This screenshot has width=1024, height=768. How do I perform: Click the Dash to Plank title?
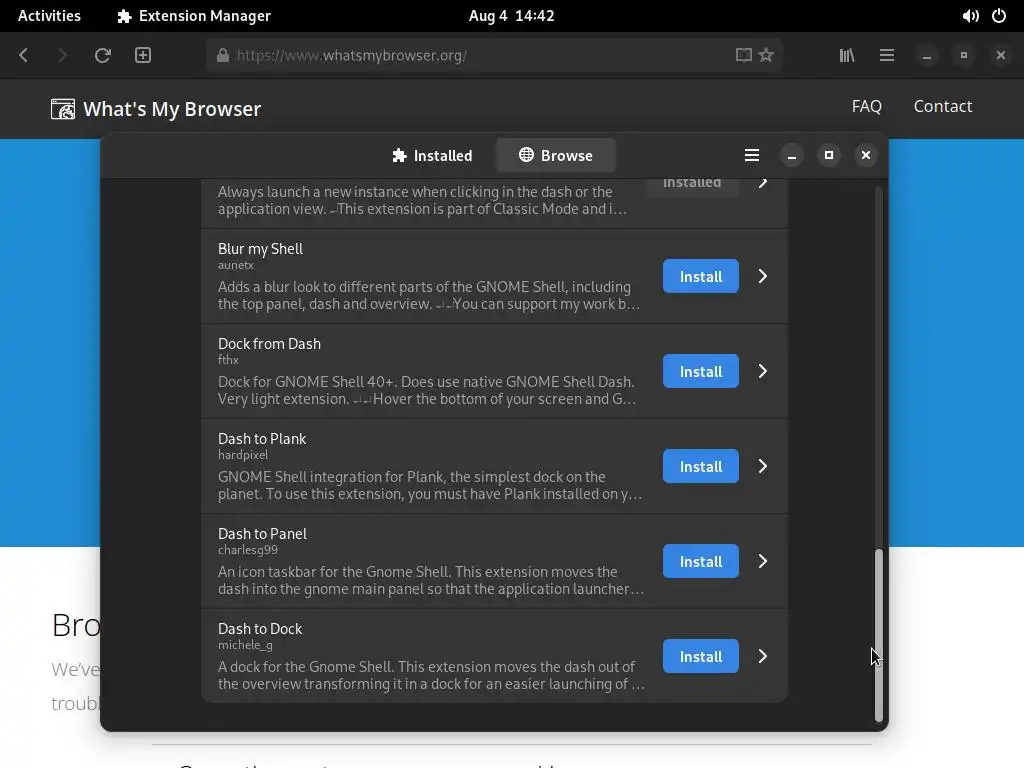coord(262,439)
